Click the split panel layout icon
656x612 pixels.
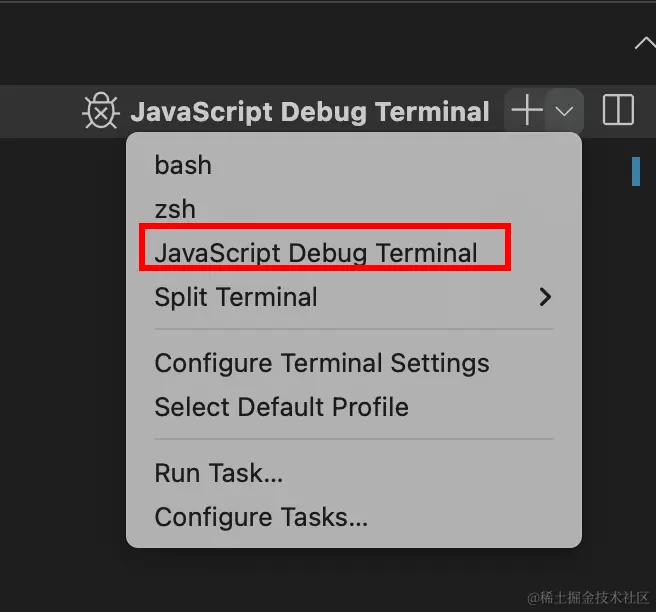pyautogui.click(x=618, y=110)
